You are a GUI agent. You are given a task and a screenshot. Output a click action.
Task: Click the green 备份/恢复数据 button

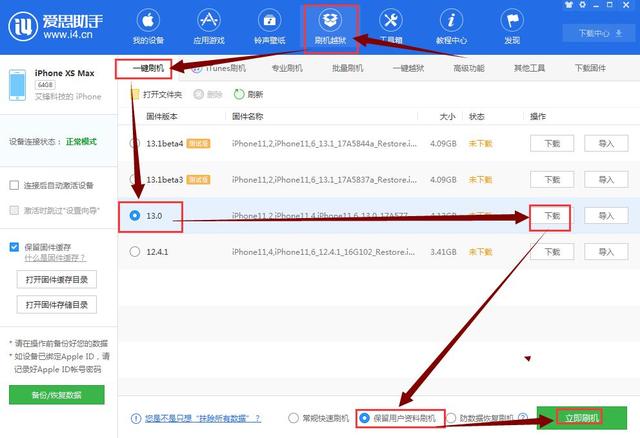(57, 395)
